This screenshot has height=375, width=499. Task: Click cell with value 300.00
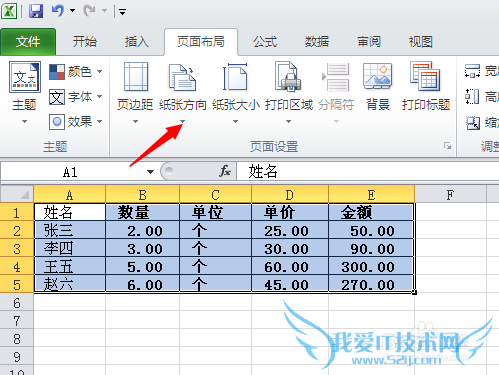tap(371, 266)
